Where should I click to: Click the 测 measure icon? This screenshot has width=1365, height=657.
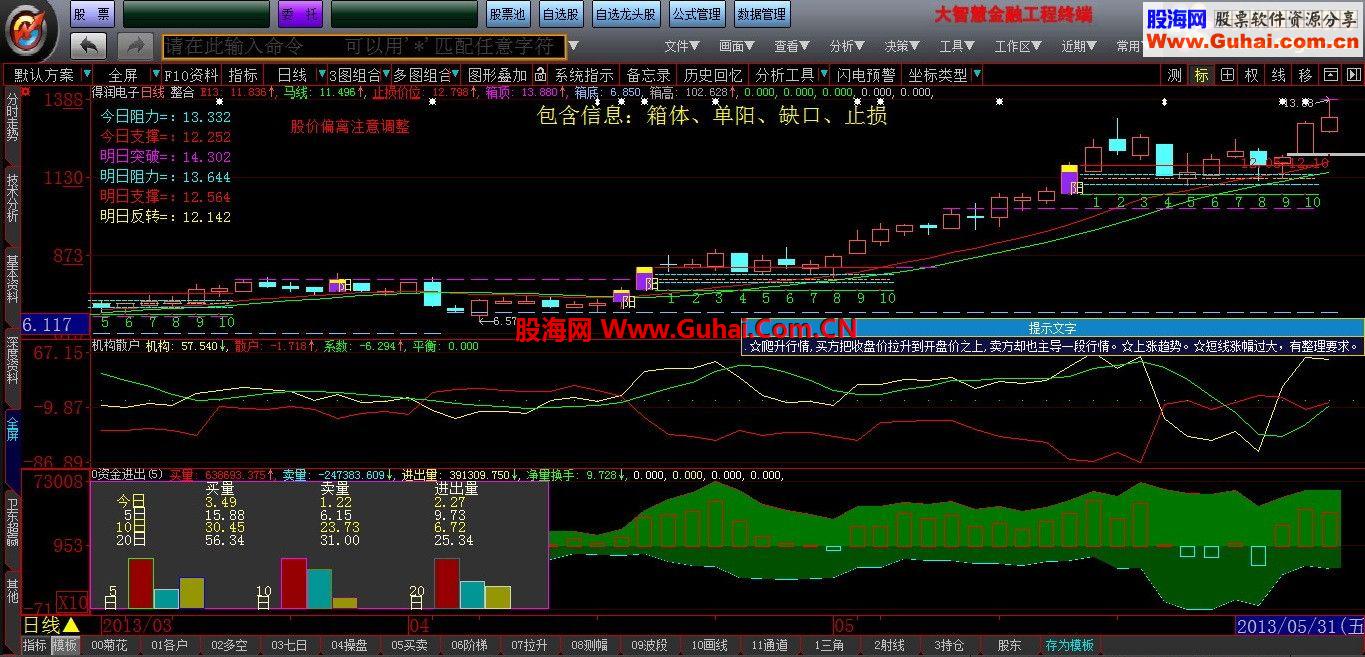coord(1175,75)
